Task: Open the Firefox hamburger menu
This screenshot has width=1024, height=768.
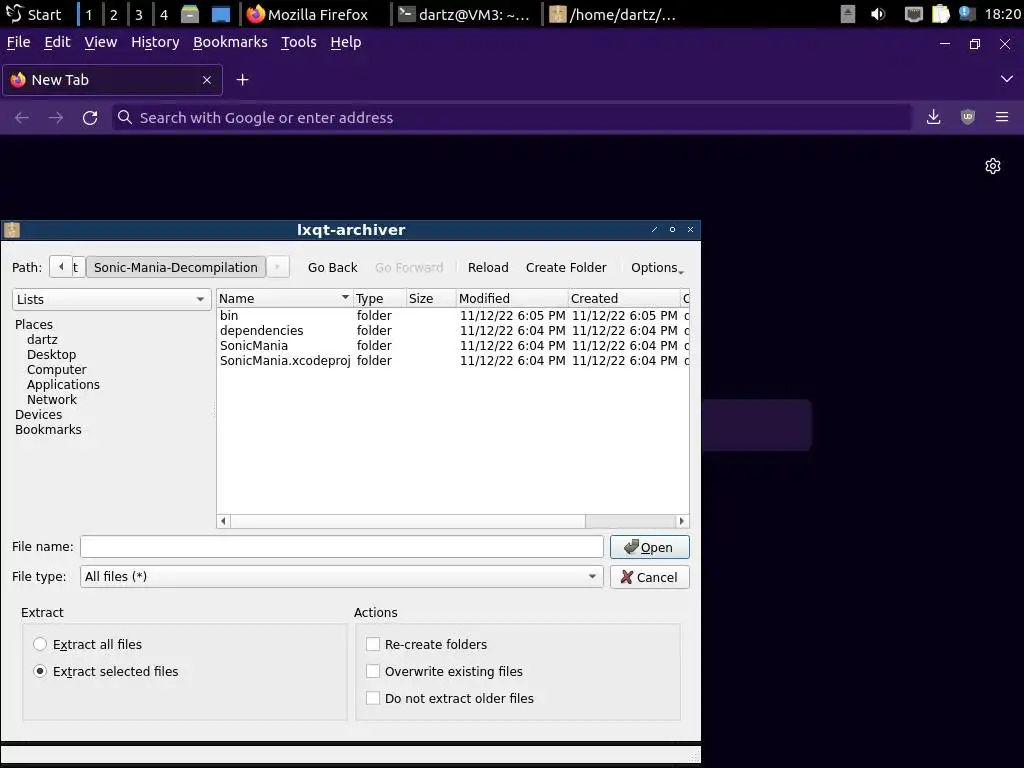Action: click(x=1002, y=117)
